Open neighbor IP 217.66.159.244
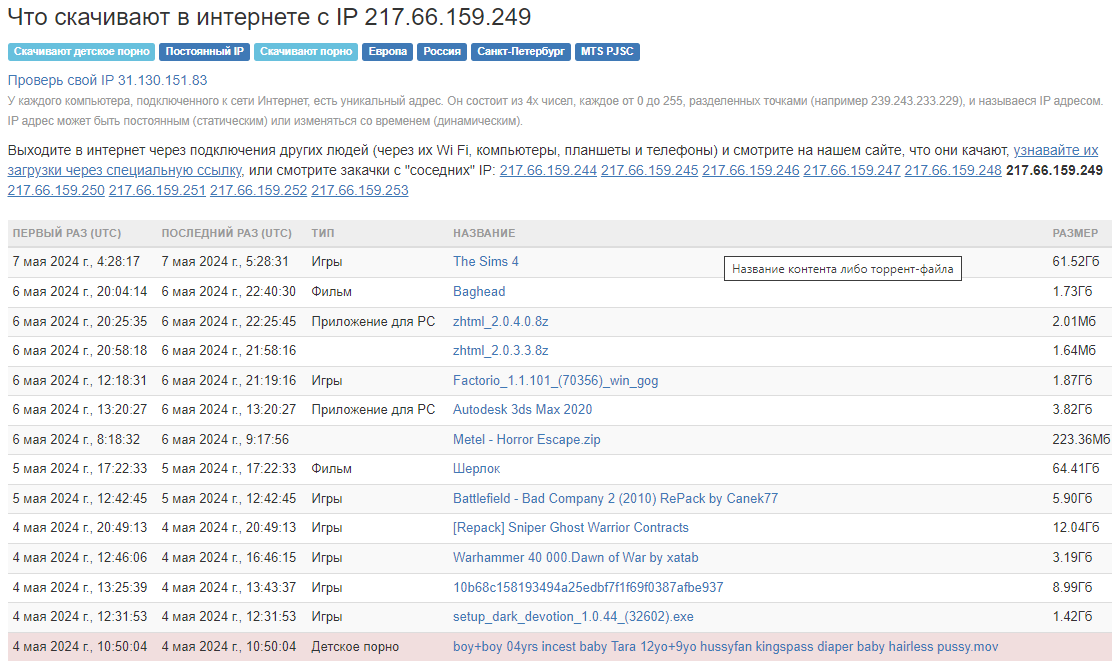The width and height of the screenshot is (1112, 661). coord(548,170)
